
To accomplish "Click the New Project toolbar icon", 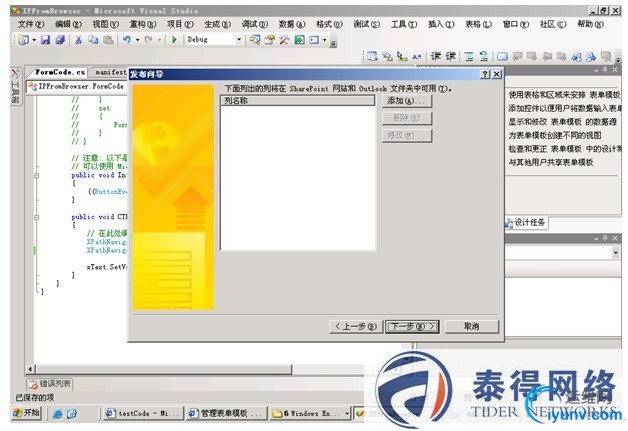I will [24, 40].
